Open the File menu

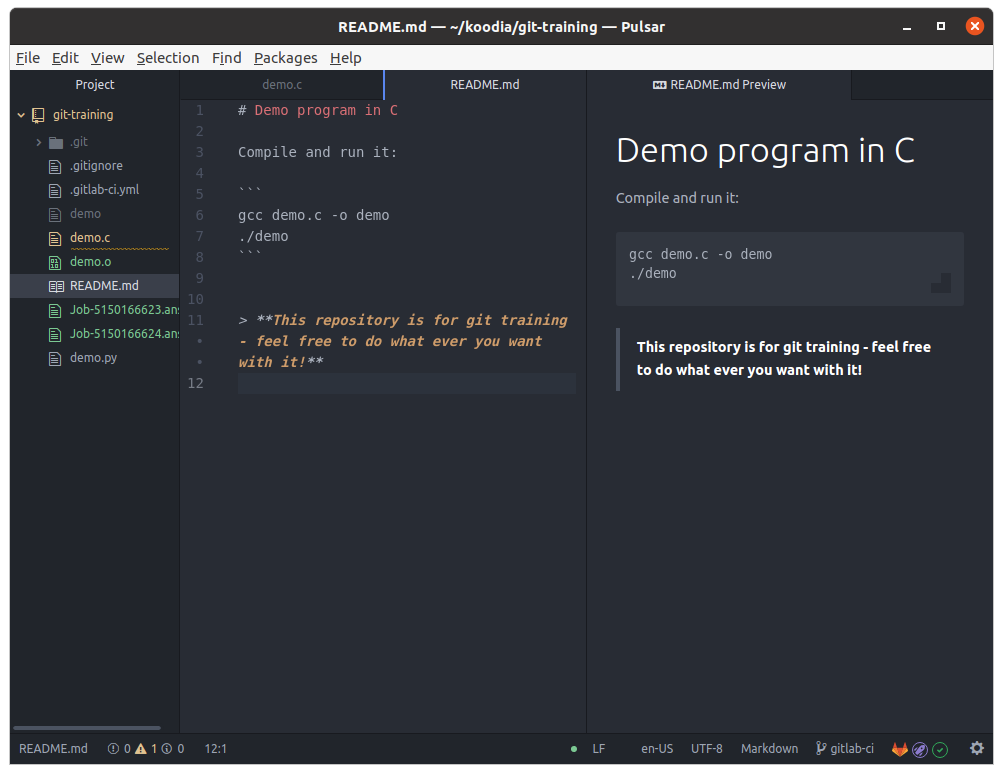point(28,58)
